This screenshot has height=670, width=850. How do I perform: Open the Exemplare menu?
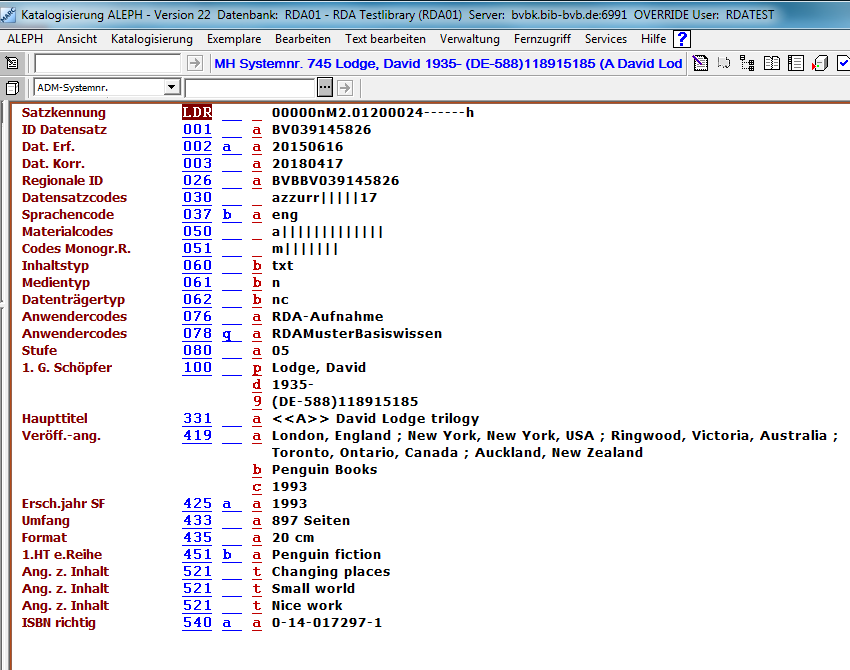(x=234, y=39)
